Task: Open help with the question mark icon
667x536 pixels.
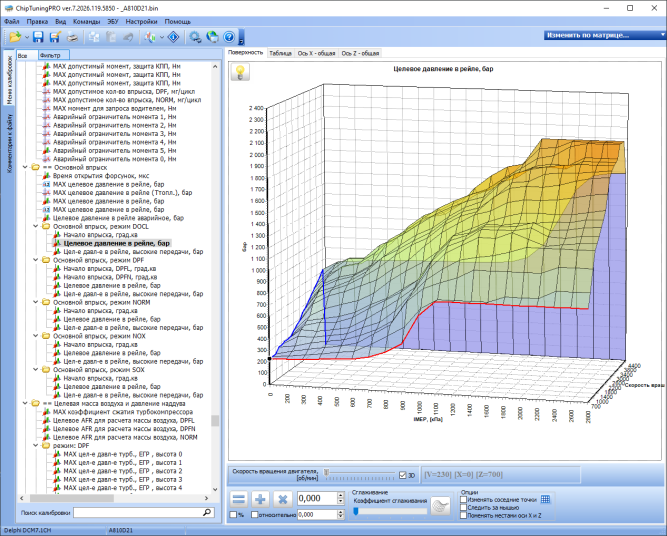Action: [229, 37]
